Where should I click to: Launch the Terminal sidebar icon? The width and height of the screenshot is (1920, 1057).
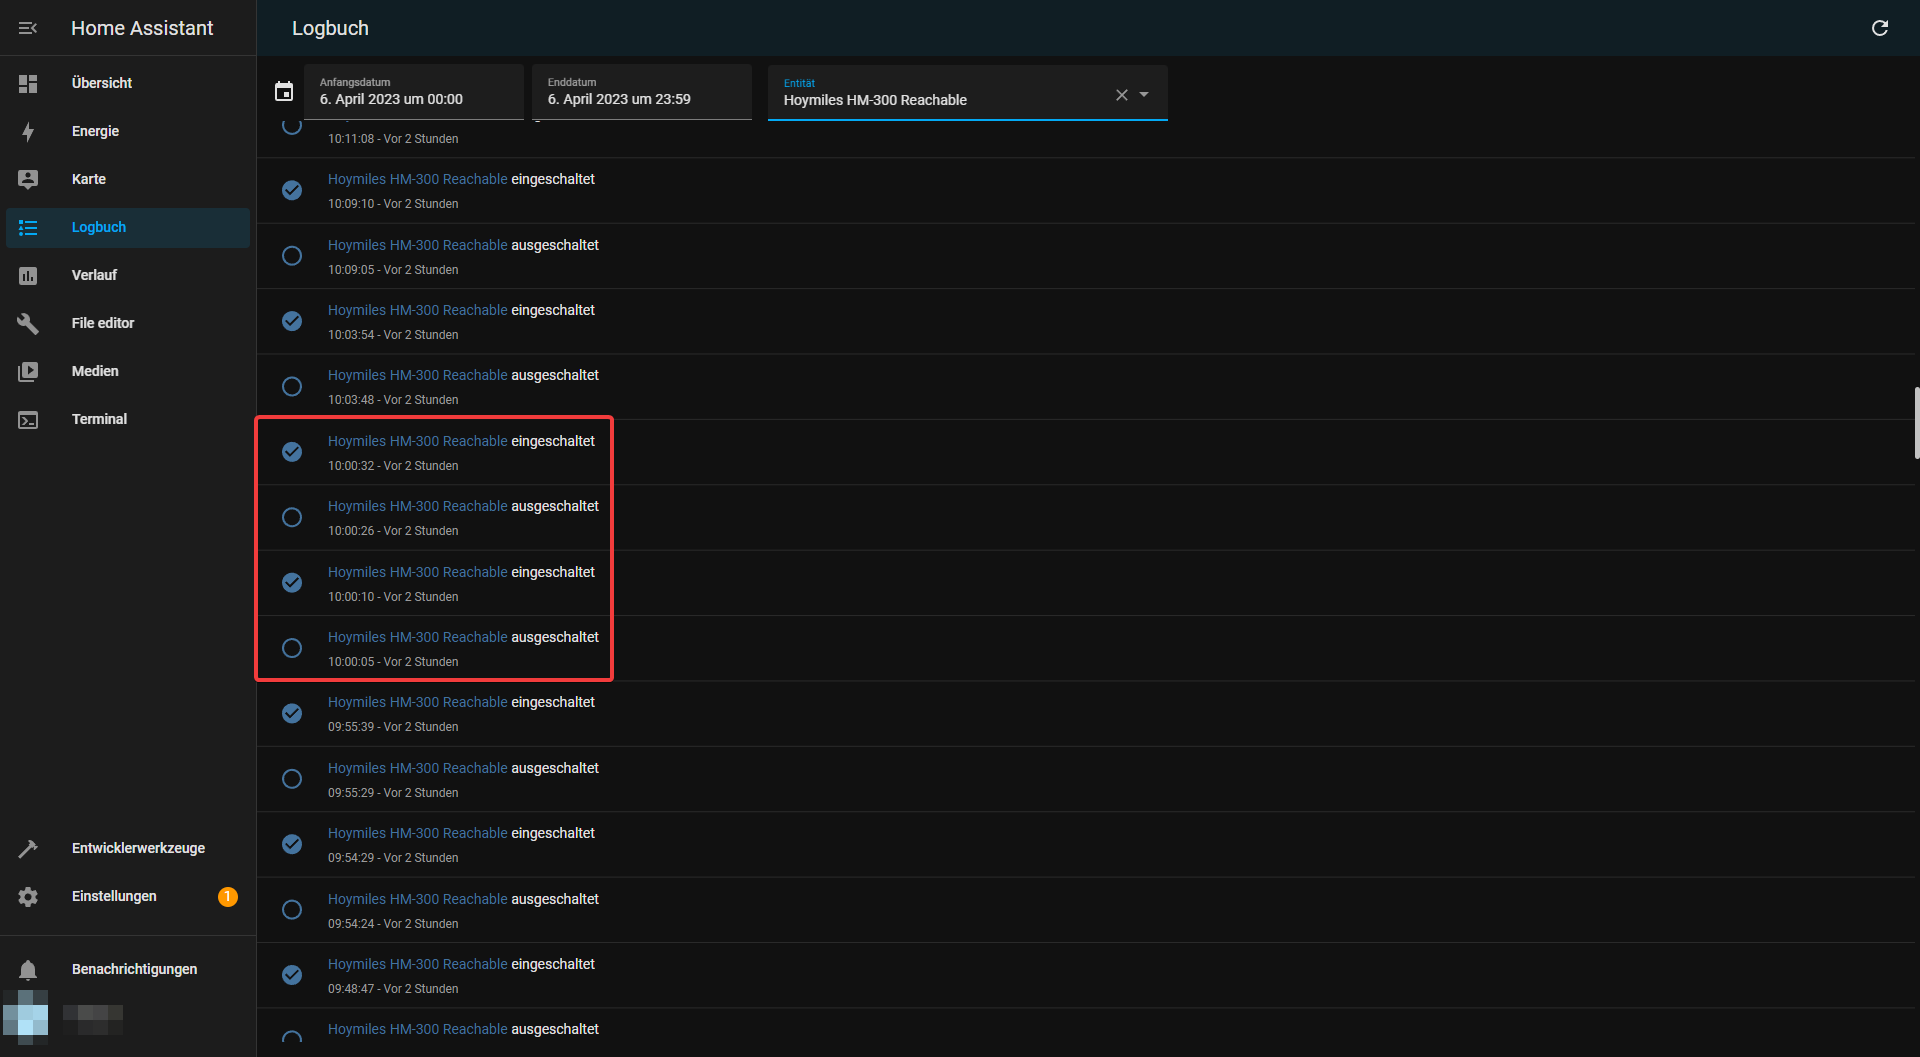click(x=28, y=419)
